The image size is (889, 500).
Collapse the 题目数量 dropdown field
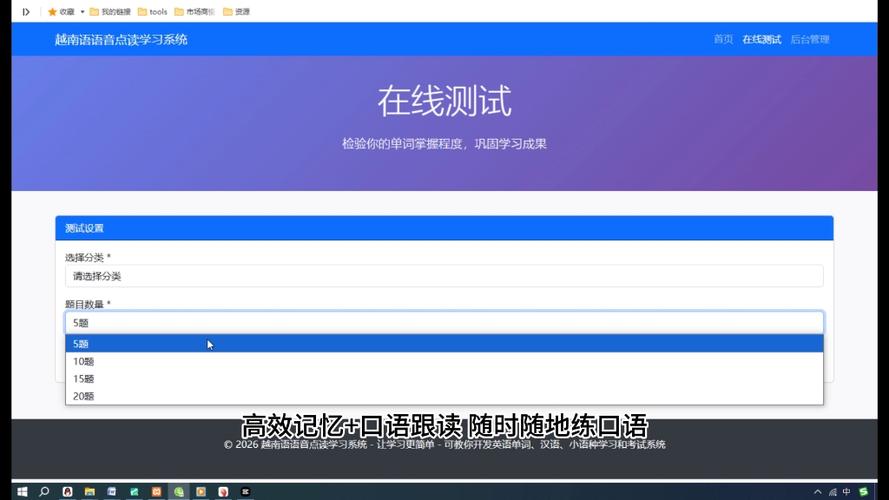click(444, 323)
